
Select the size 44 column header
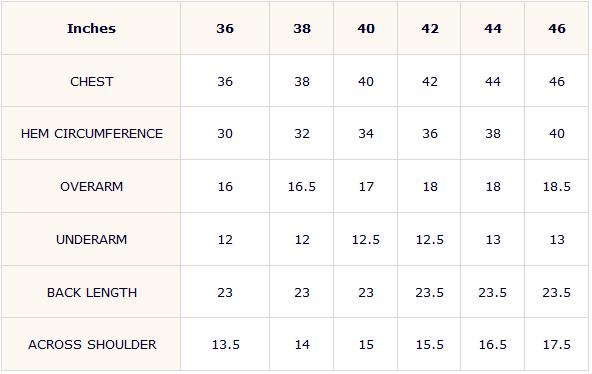click(x=493, y=29)
